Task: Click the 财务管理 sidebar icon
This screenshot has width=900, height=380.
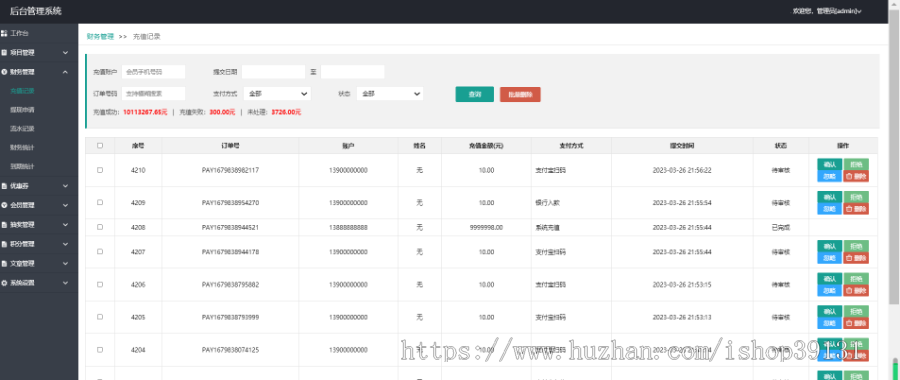Action: point(4,72)
